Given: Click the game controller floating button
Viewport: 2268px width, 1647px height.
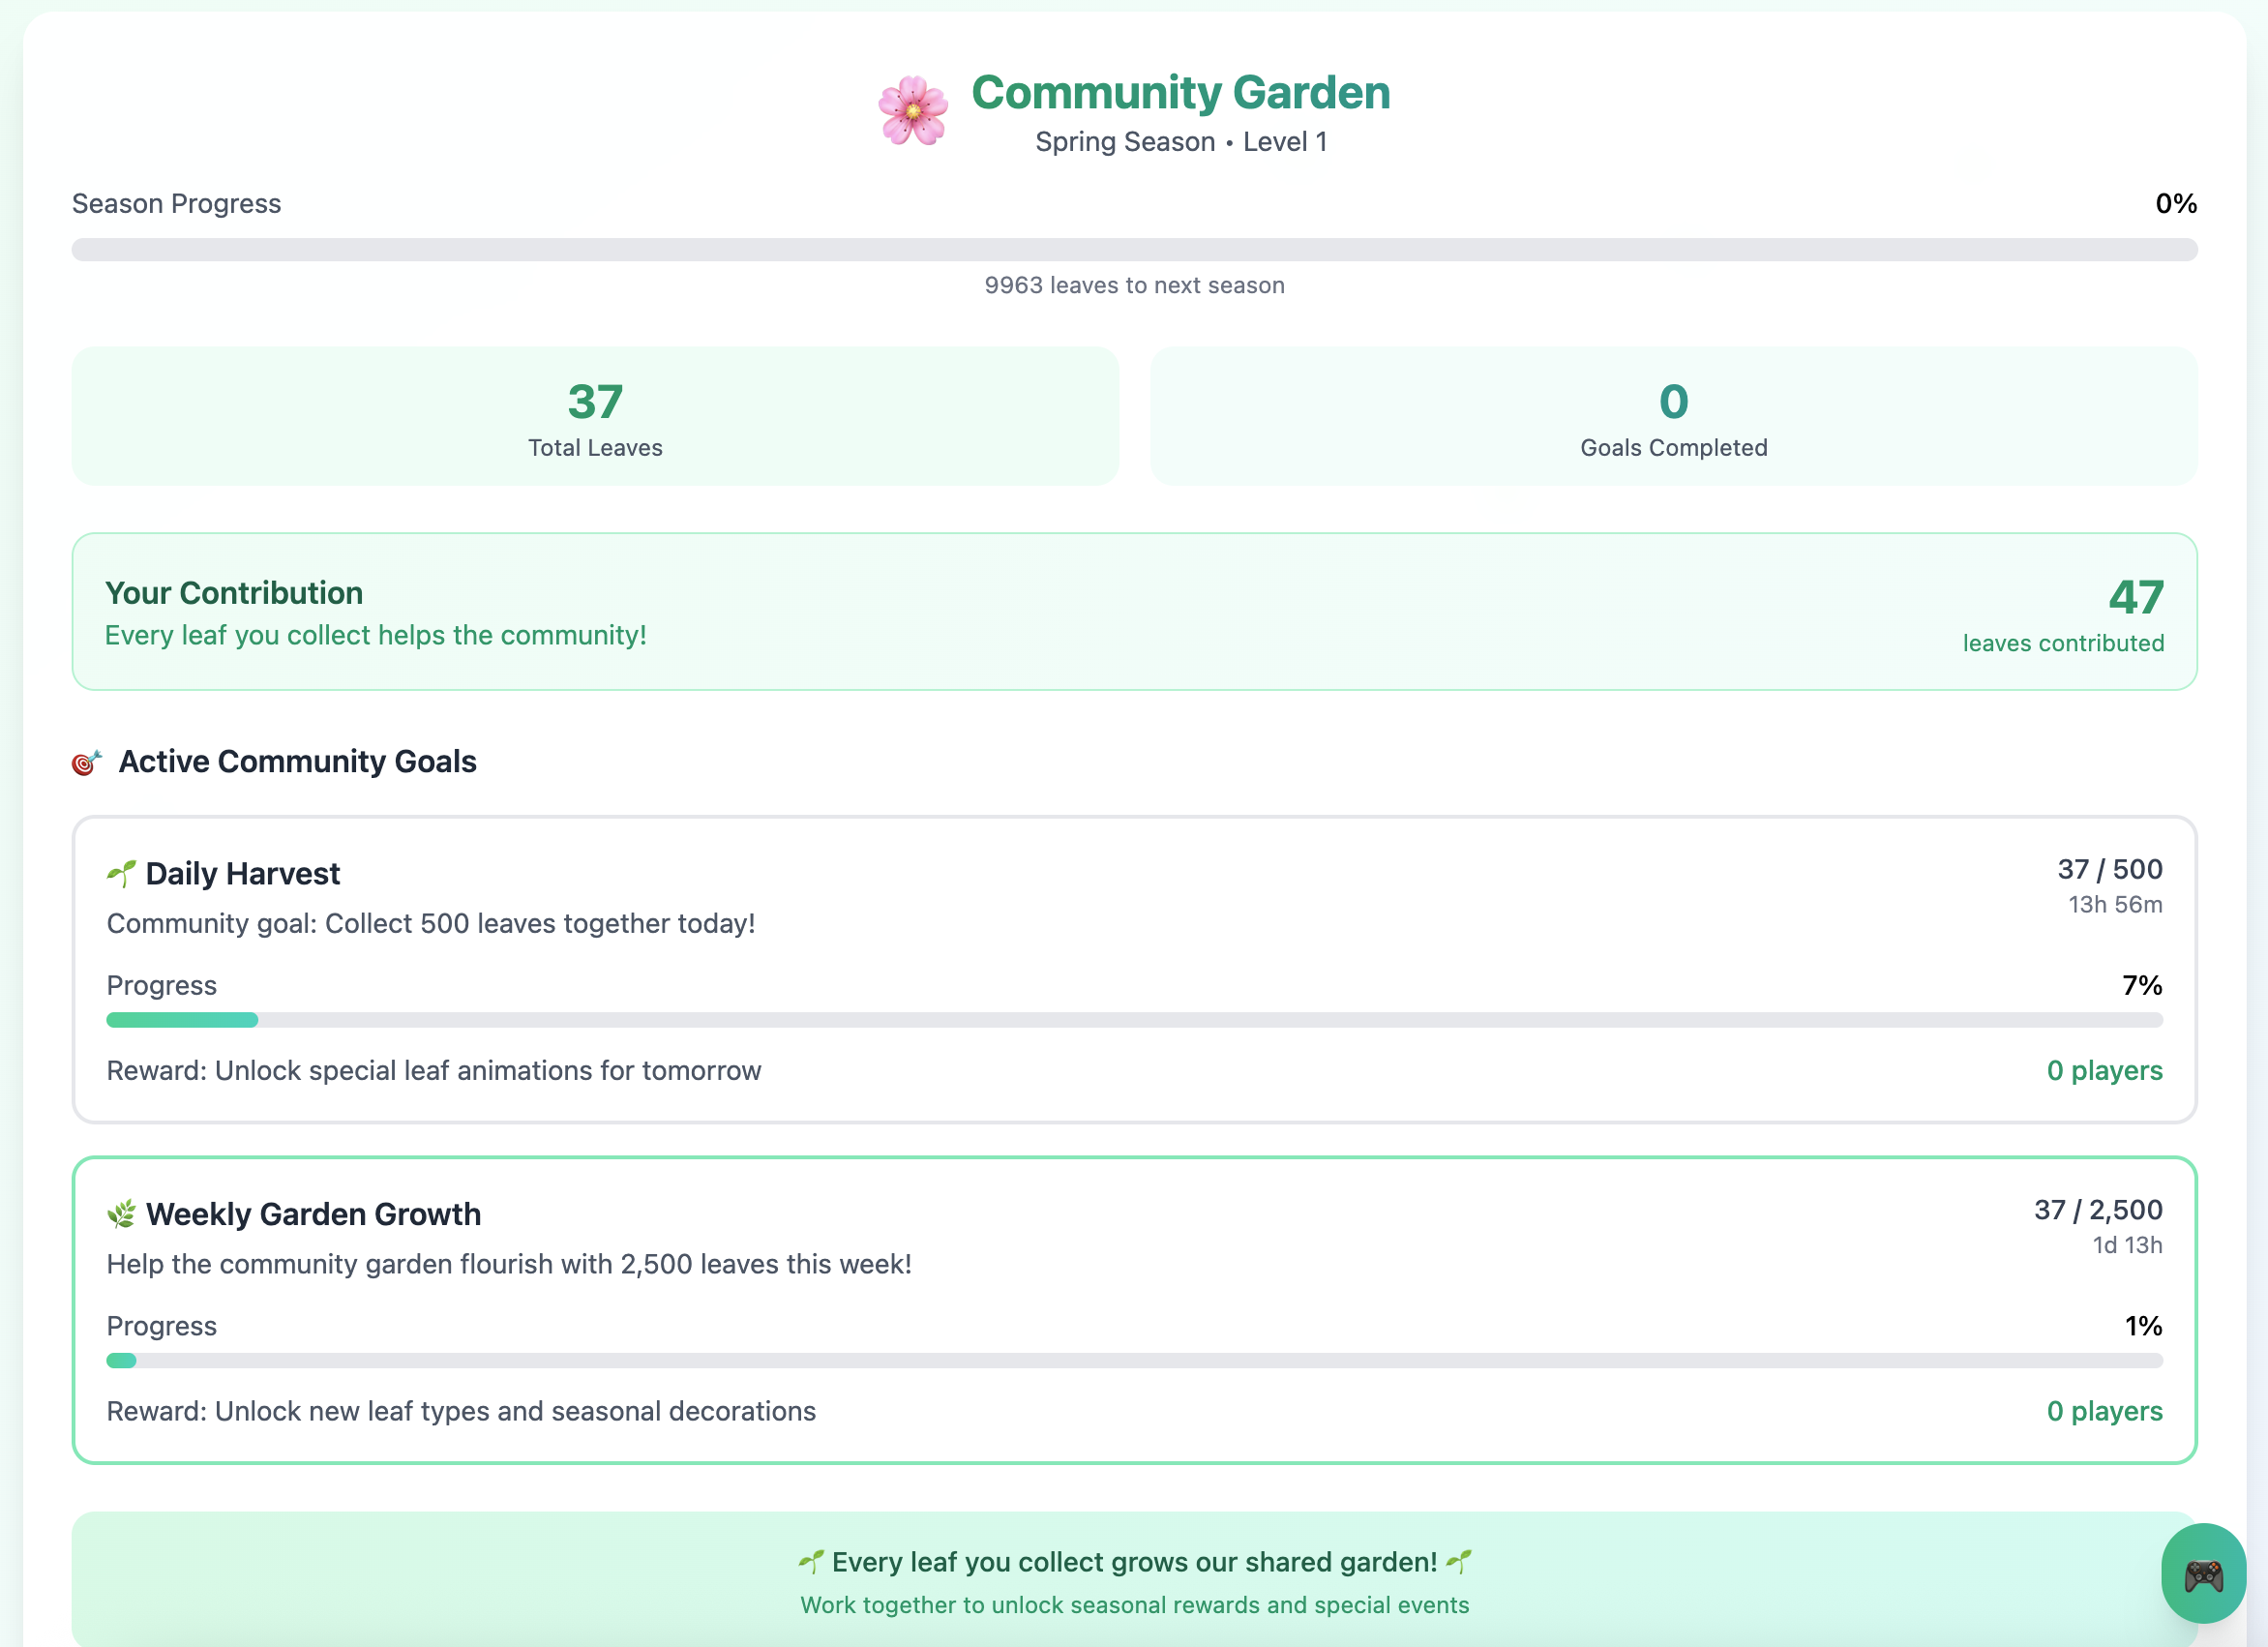Looking at the screenshot, I should (2203, 1573).
